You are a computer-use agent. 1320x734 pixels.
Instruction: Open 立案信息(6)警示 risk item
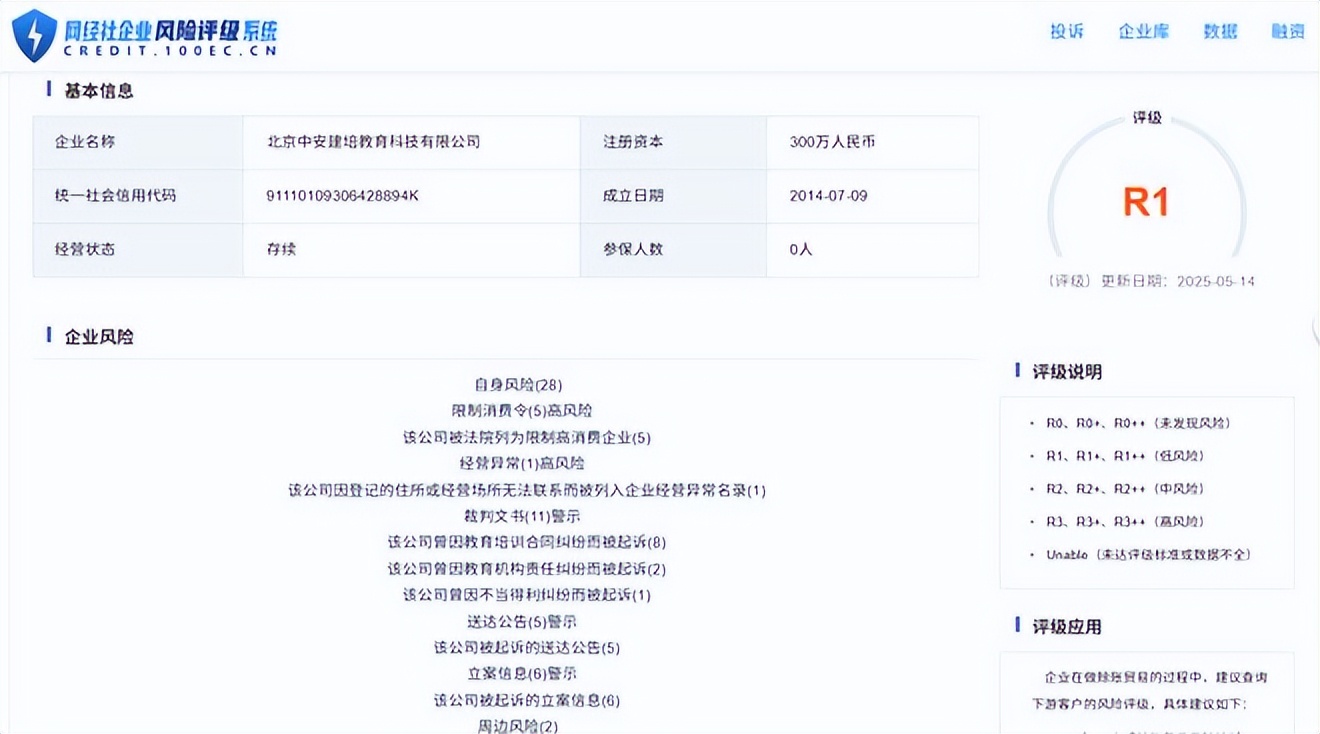(521, 673)
